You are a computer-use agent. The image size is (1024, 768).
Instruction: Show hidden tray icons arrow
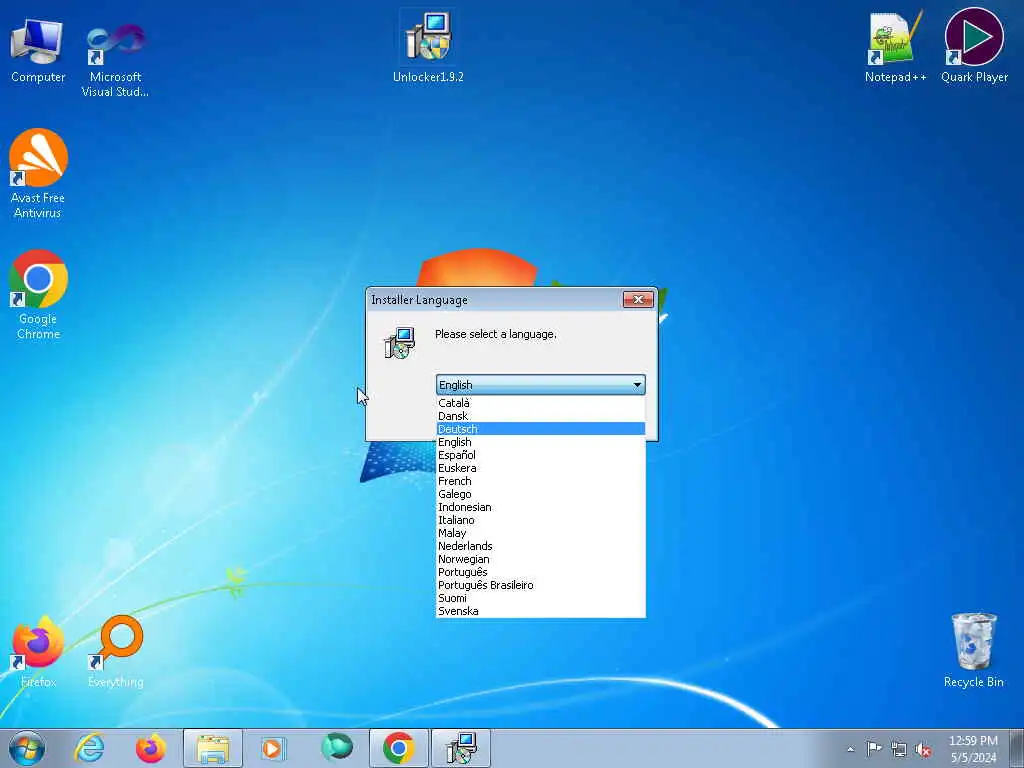tap(850, 749)
